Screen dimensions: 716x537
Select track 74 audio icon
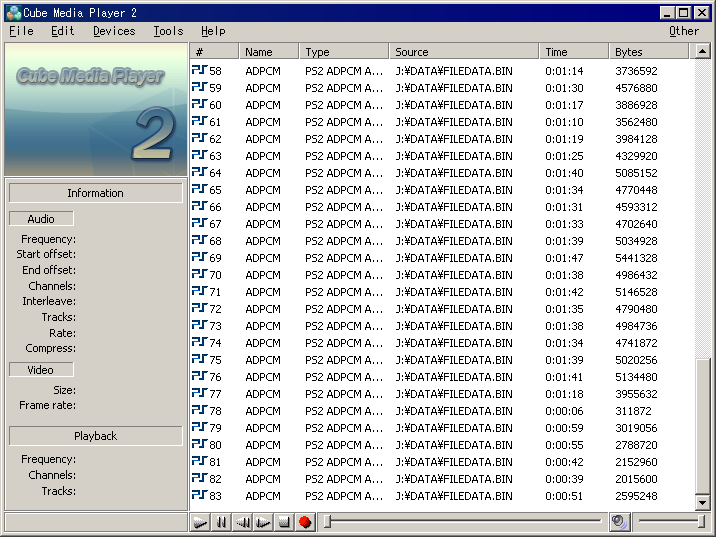(200, 342)
